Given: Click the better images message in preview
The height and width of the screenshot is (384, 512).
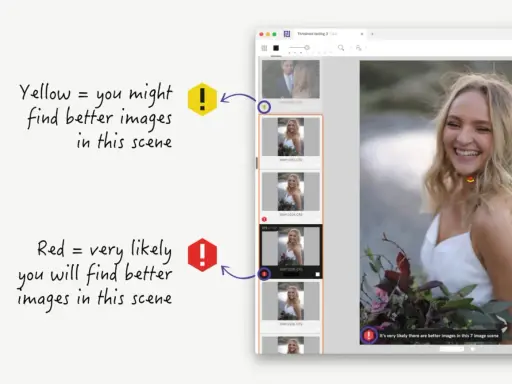Looking at the screenshot, I should click(x=439, y=336).
